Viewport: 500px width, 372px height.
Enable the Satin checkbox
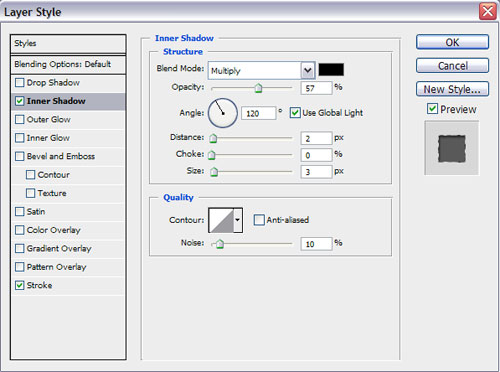tap(20, 211)
